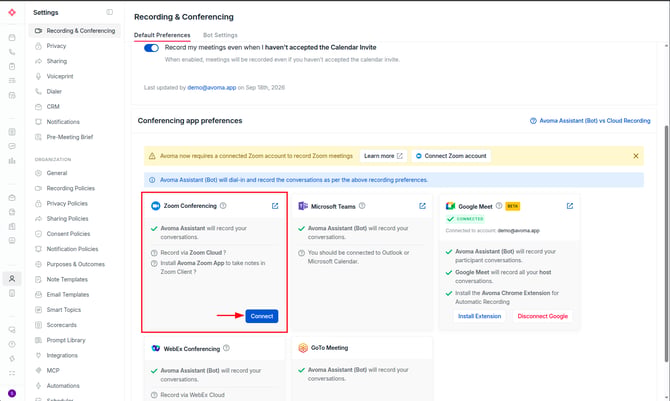Toggle recording for unaccepted calendar invites

pyautogui.click(x=151, y=48)
